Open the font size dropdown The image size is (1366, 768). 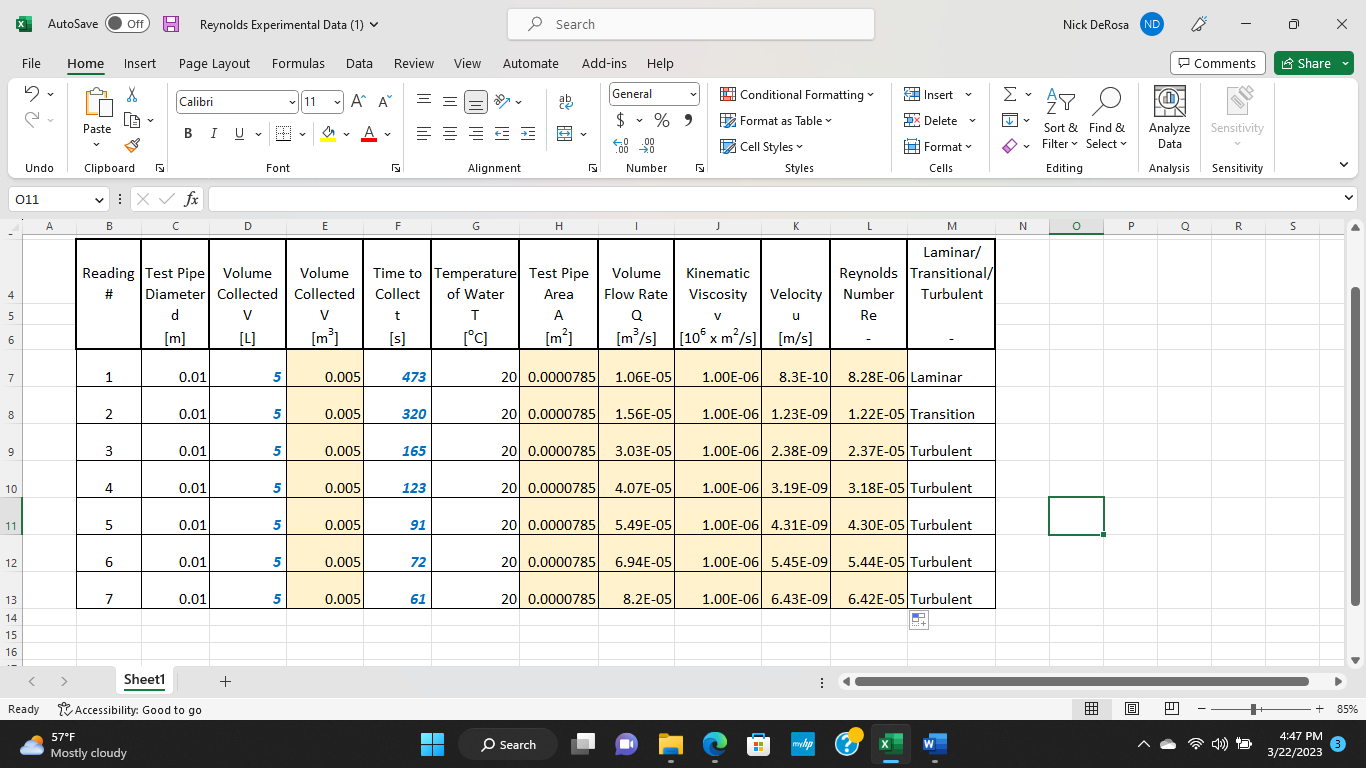point(337,102)
